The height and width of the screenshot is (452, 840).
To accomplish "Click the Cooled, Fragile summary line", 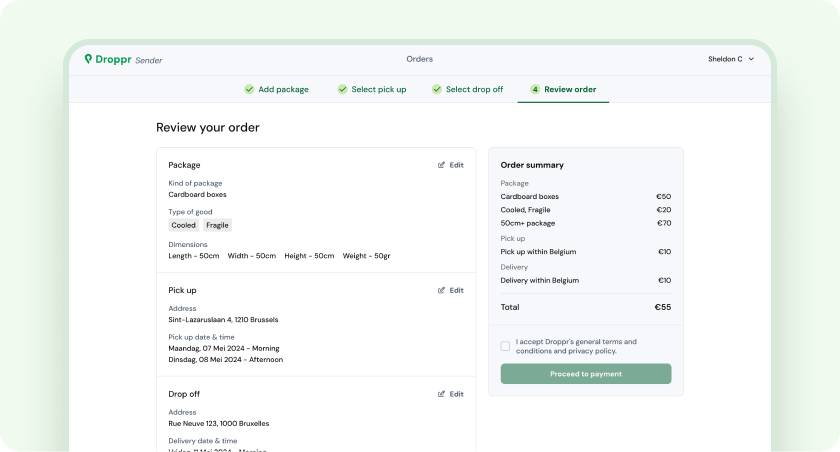I will [586, 210].
